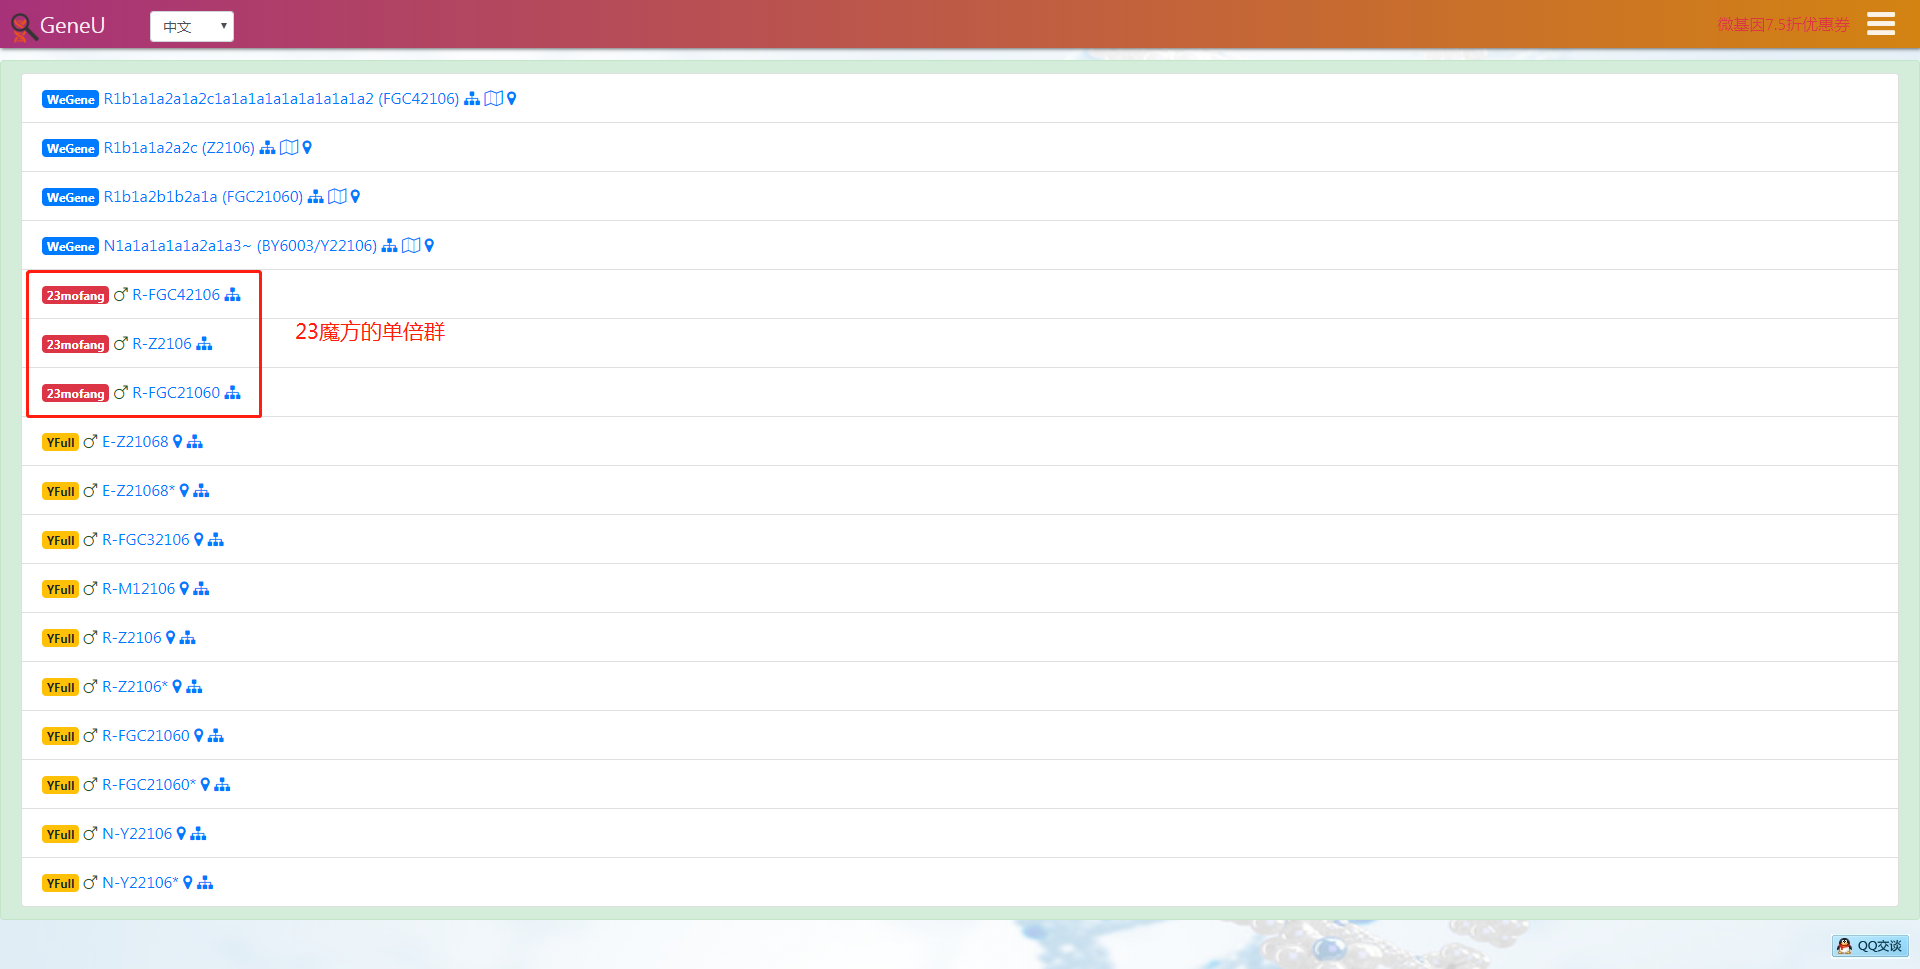The image size is (1920, 969).
Task: Open the hamburger menu
Action: [1880, 24]
